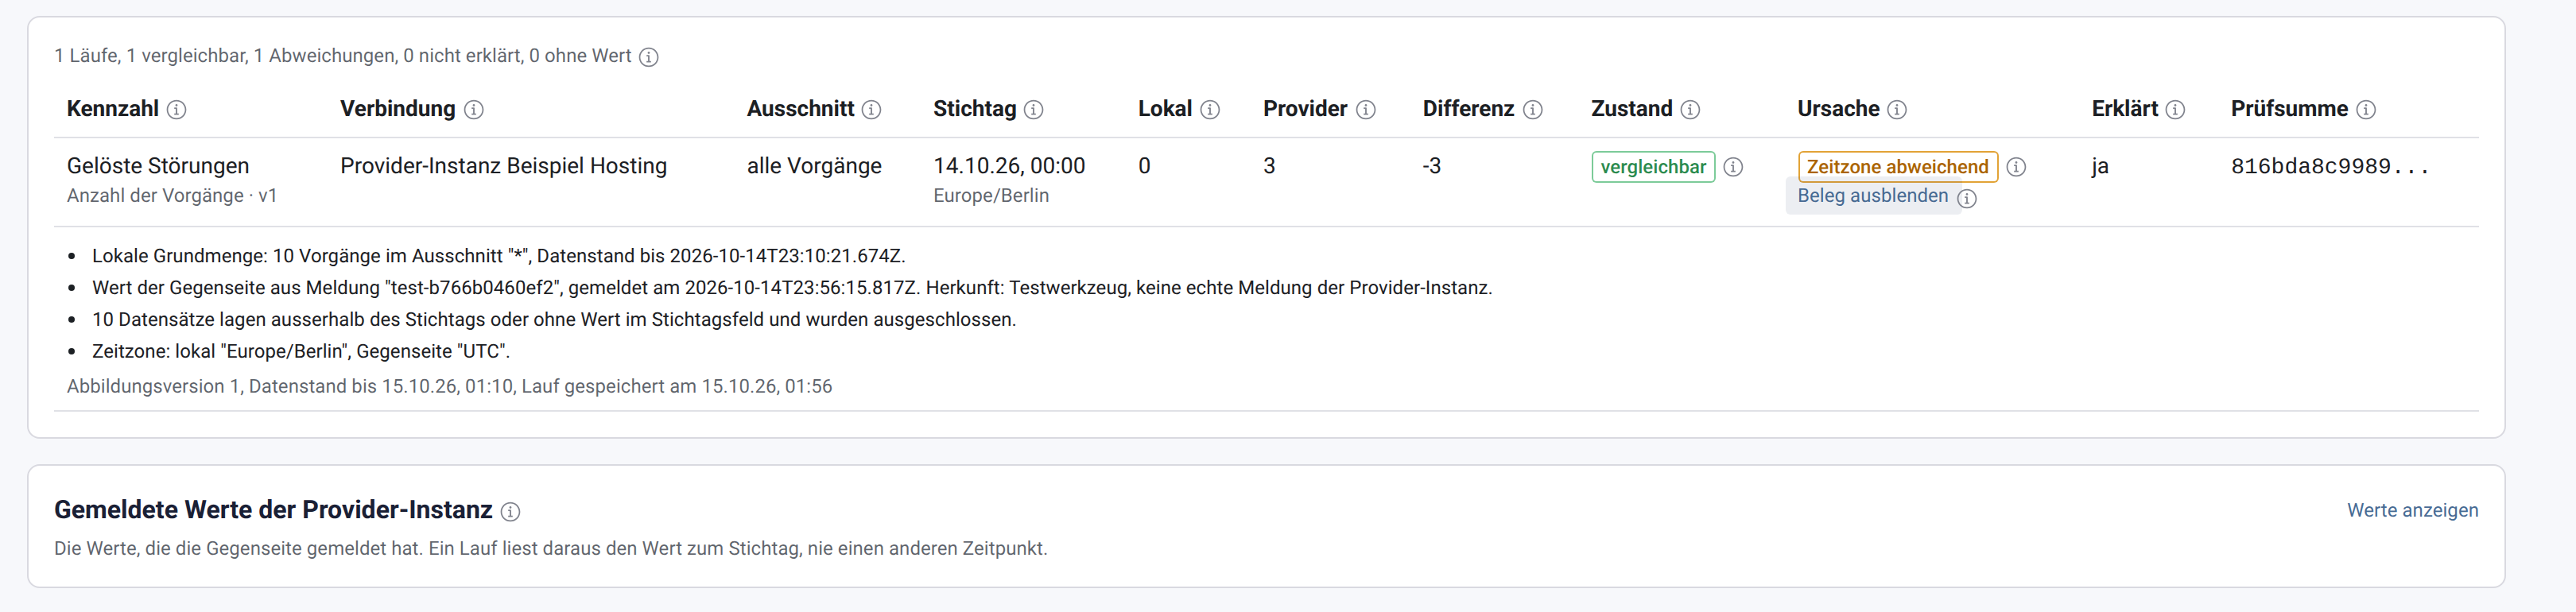This screenshot has height=612, width=2576.
Task: Click the Stichtag column info icon
Action: coord(1034,109)
